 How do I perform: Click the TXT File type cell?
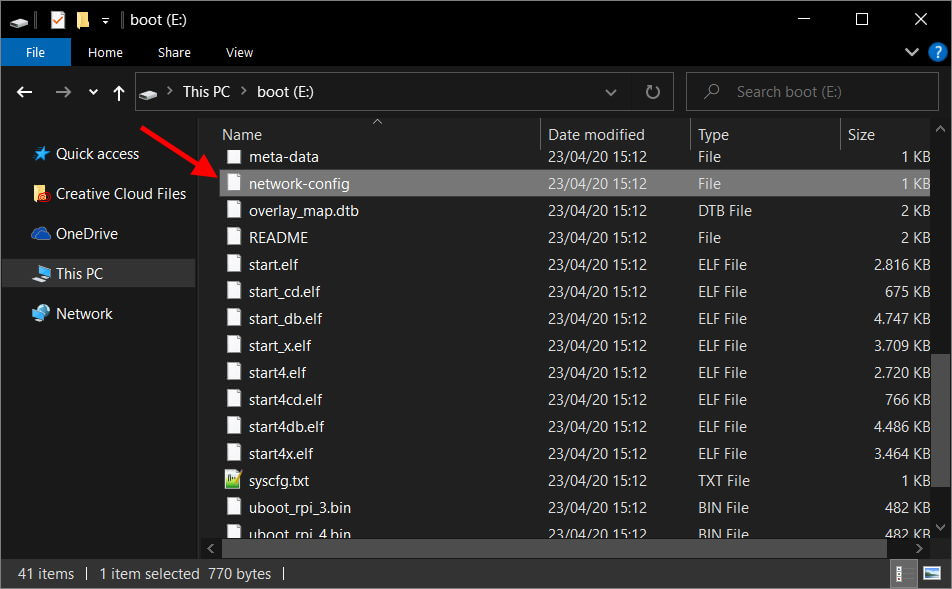(724, 481)
